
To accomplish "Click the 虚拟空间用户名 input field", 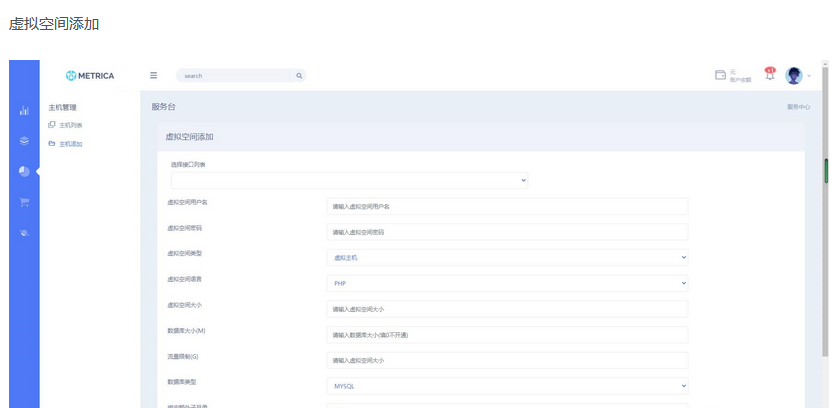I will [x=507, y=206].
